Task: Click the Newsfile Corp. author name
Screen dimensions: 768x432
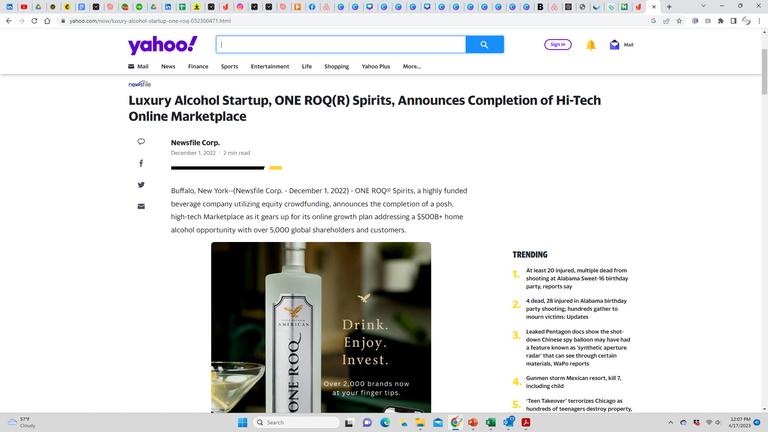Action: click(x=195, y=143)
